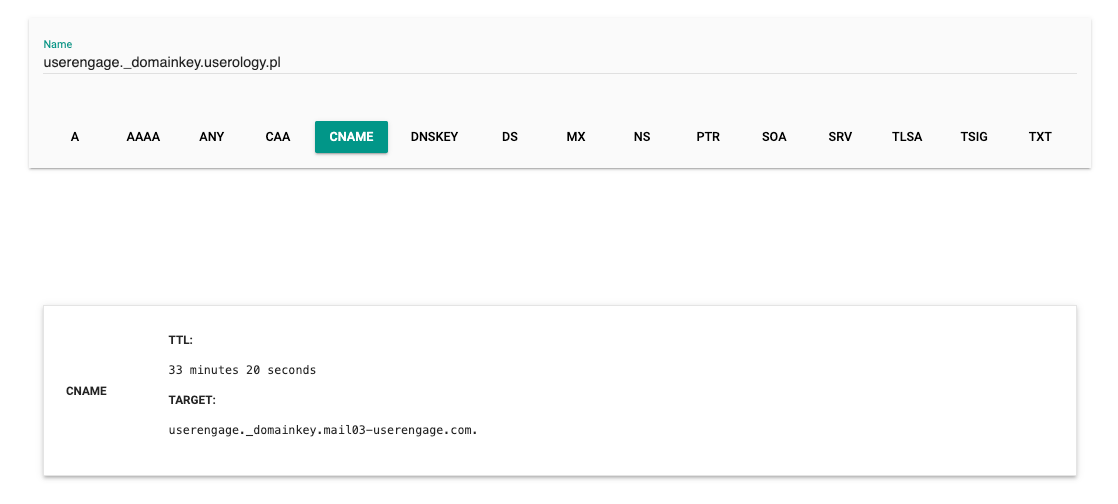
Task: Select the A record type
Action: 75,137
